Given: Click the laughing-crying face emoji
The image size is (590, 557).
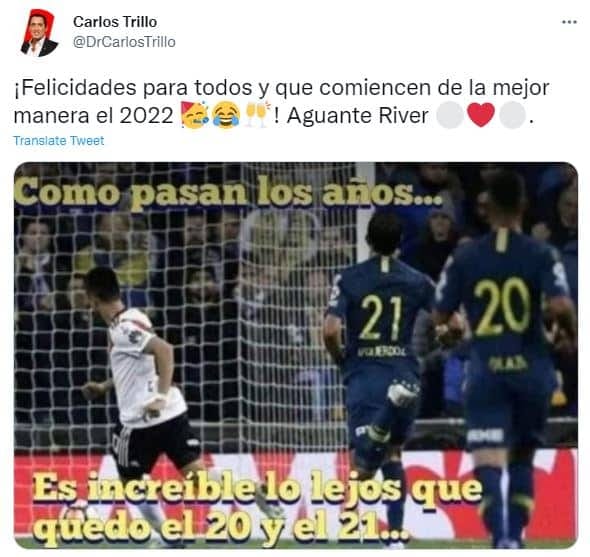Looking at the screenshot, I should (x=226, y=115).
